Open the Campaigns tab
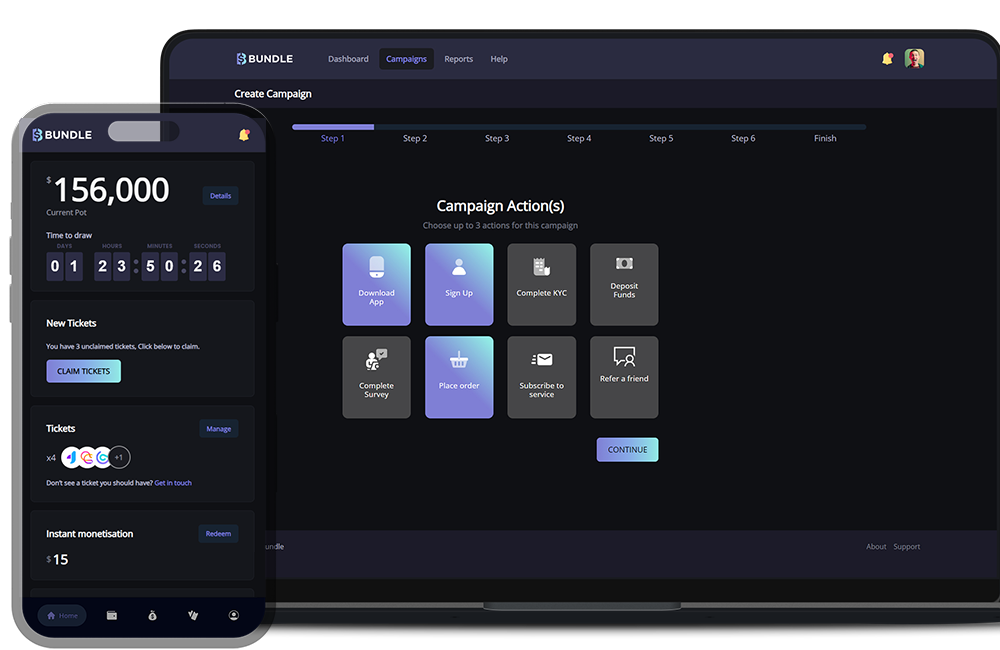Image resolution: width=1000 pixels, height=650 pixels. 406,59
